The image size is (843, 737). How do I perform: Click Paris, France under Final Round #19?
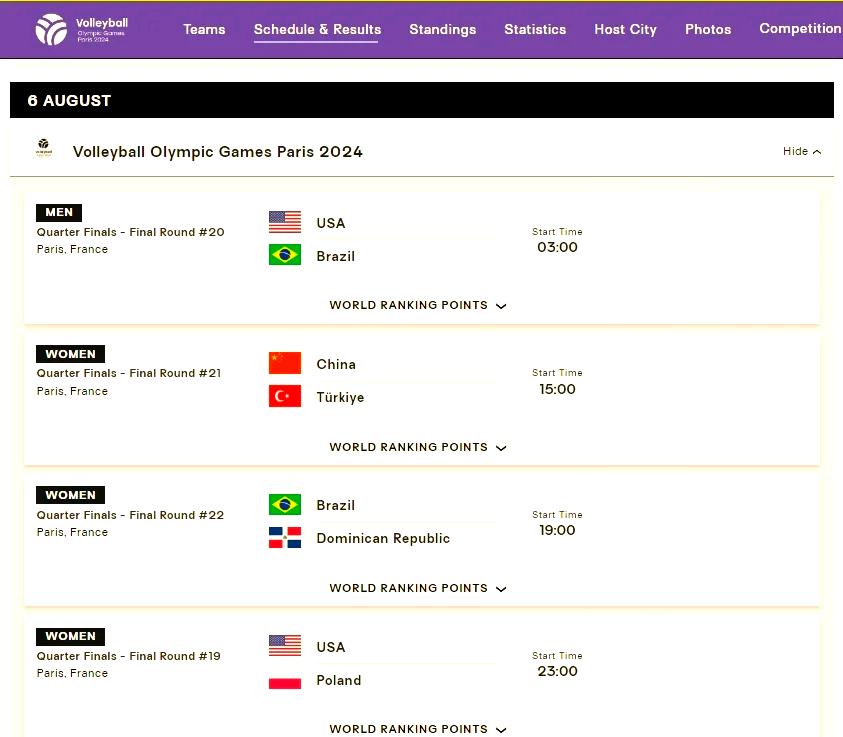(72, 673)
